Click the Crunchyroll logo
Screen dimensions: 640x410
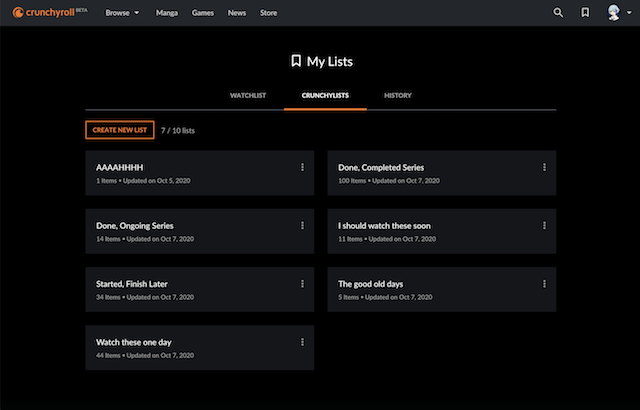(x=50, y=13)
